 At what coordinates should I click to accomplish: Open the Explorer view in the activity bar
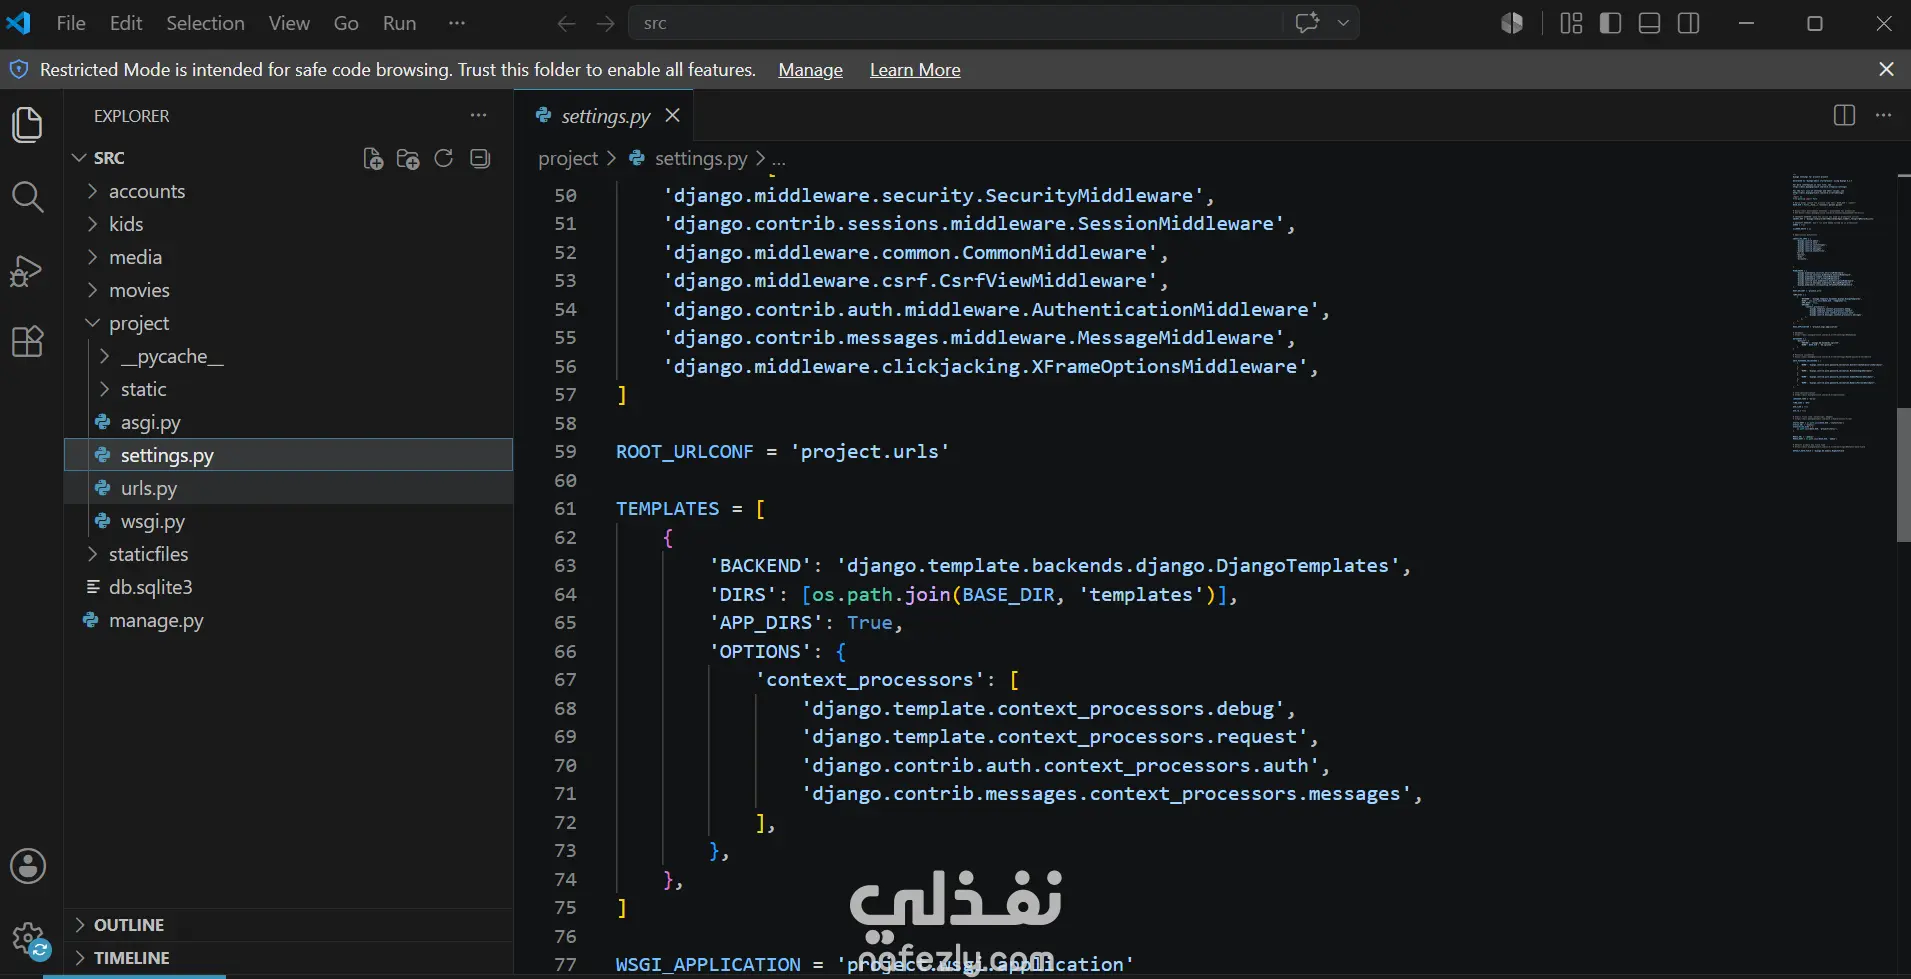[27, 125]
